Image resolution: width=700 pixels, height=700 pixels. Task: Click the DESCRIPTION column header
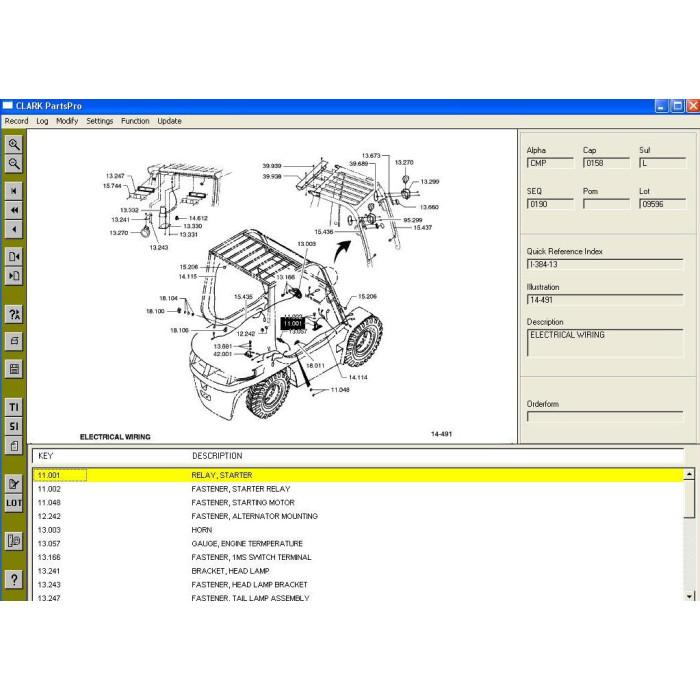pos(217,456)
